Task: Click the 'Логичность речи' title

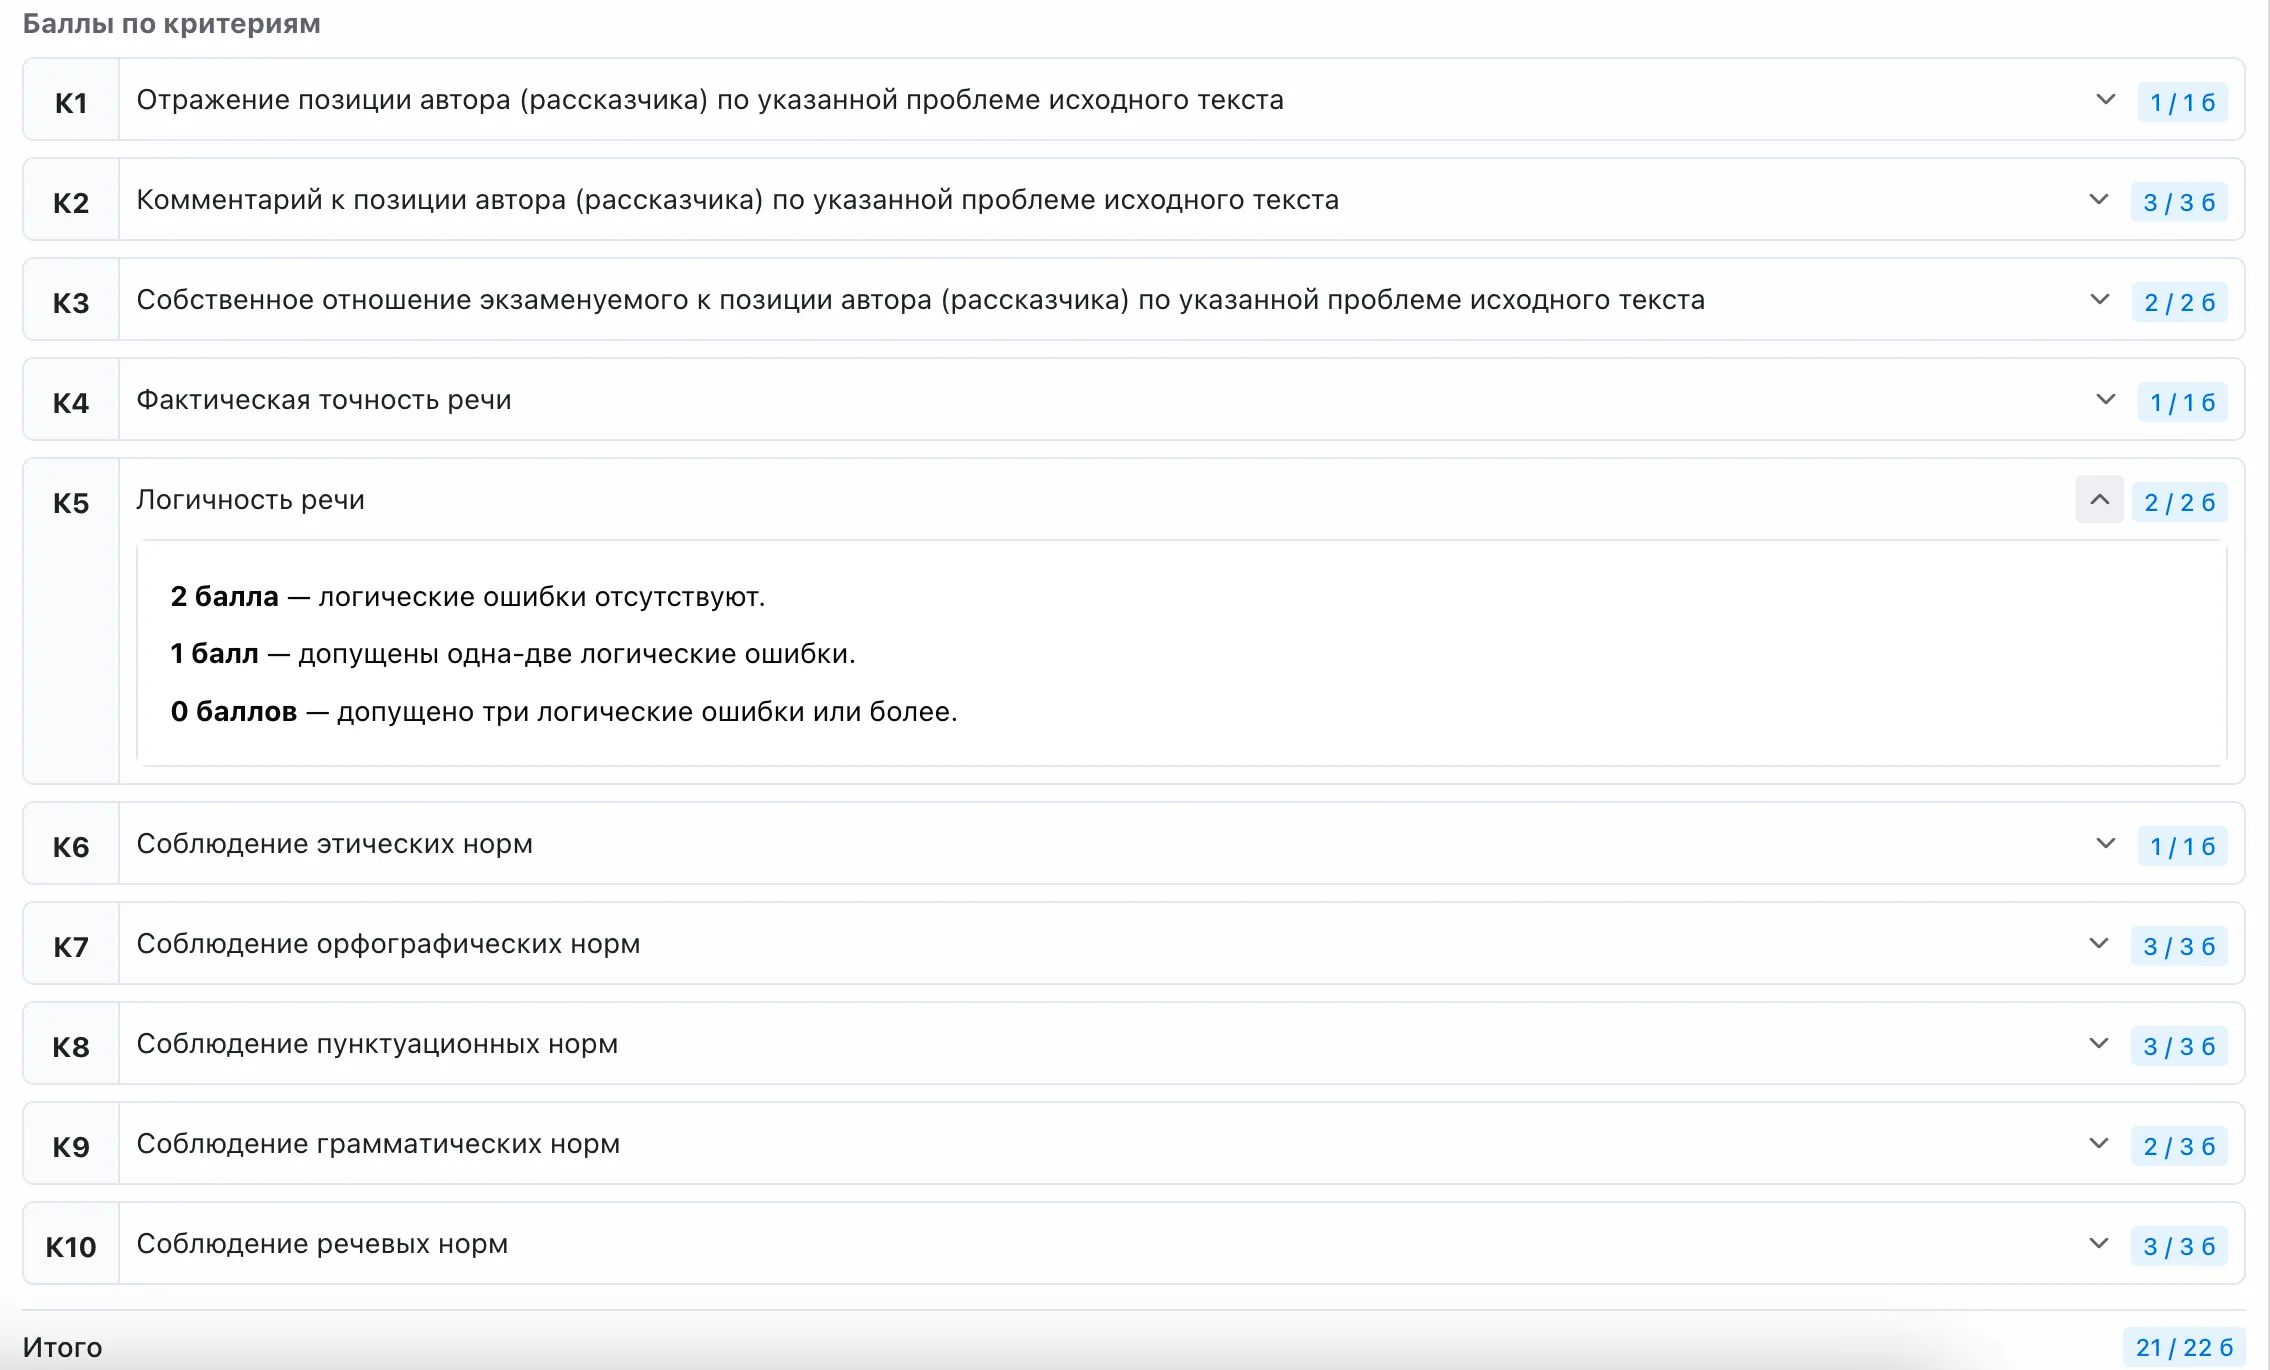Action: pyautogui.click(x=251, y=500)
